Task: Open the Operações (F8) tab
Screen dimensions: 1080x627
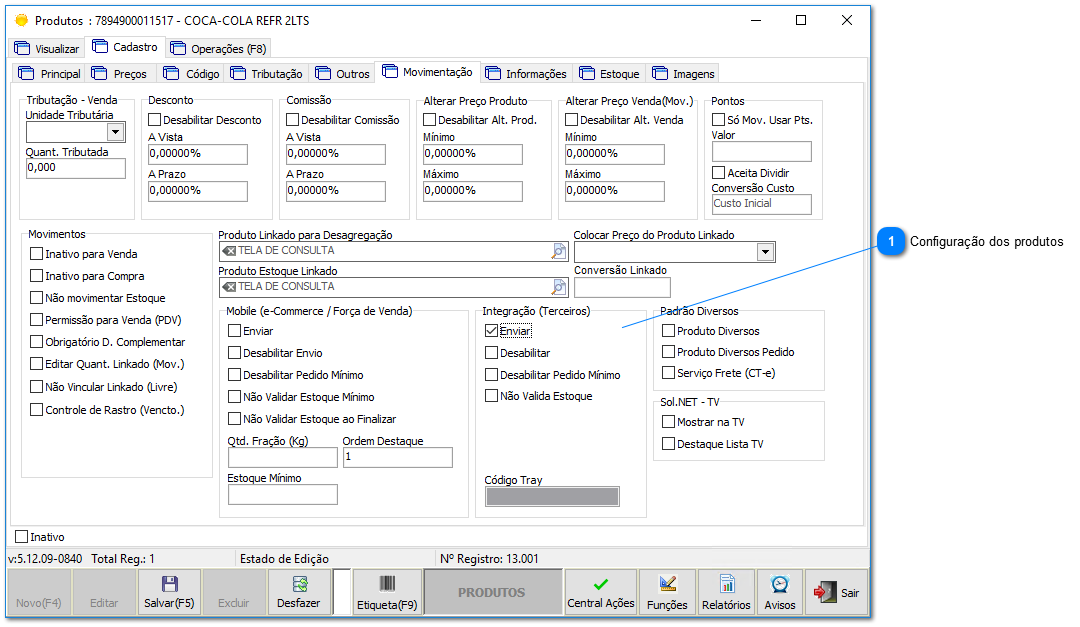Action: coord(218,48)
